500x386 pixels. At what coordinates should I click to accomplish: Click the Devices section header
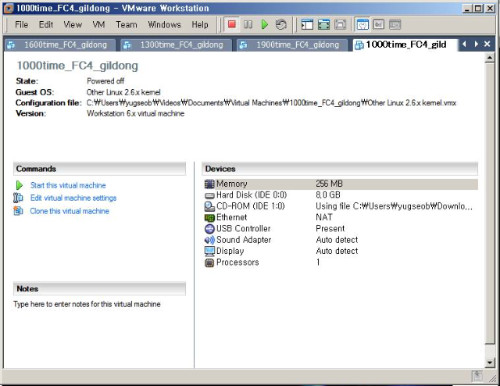click(339, 169)
